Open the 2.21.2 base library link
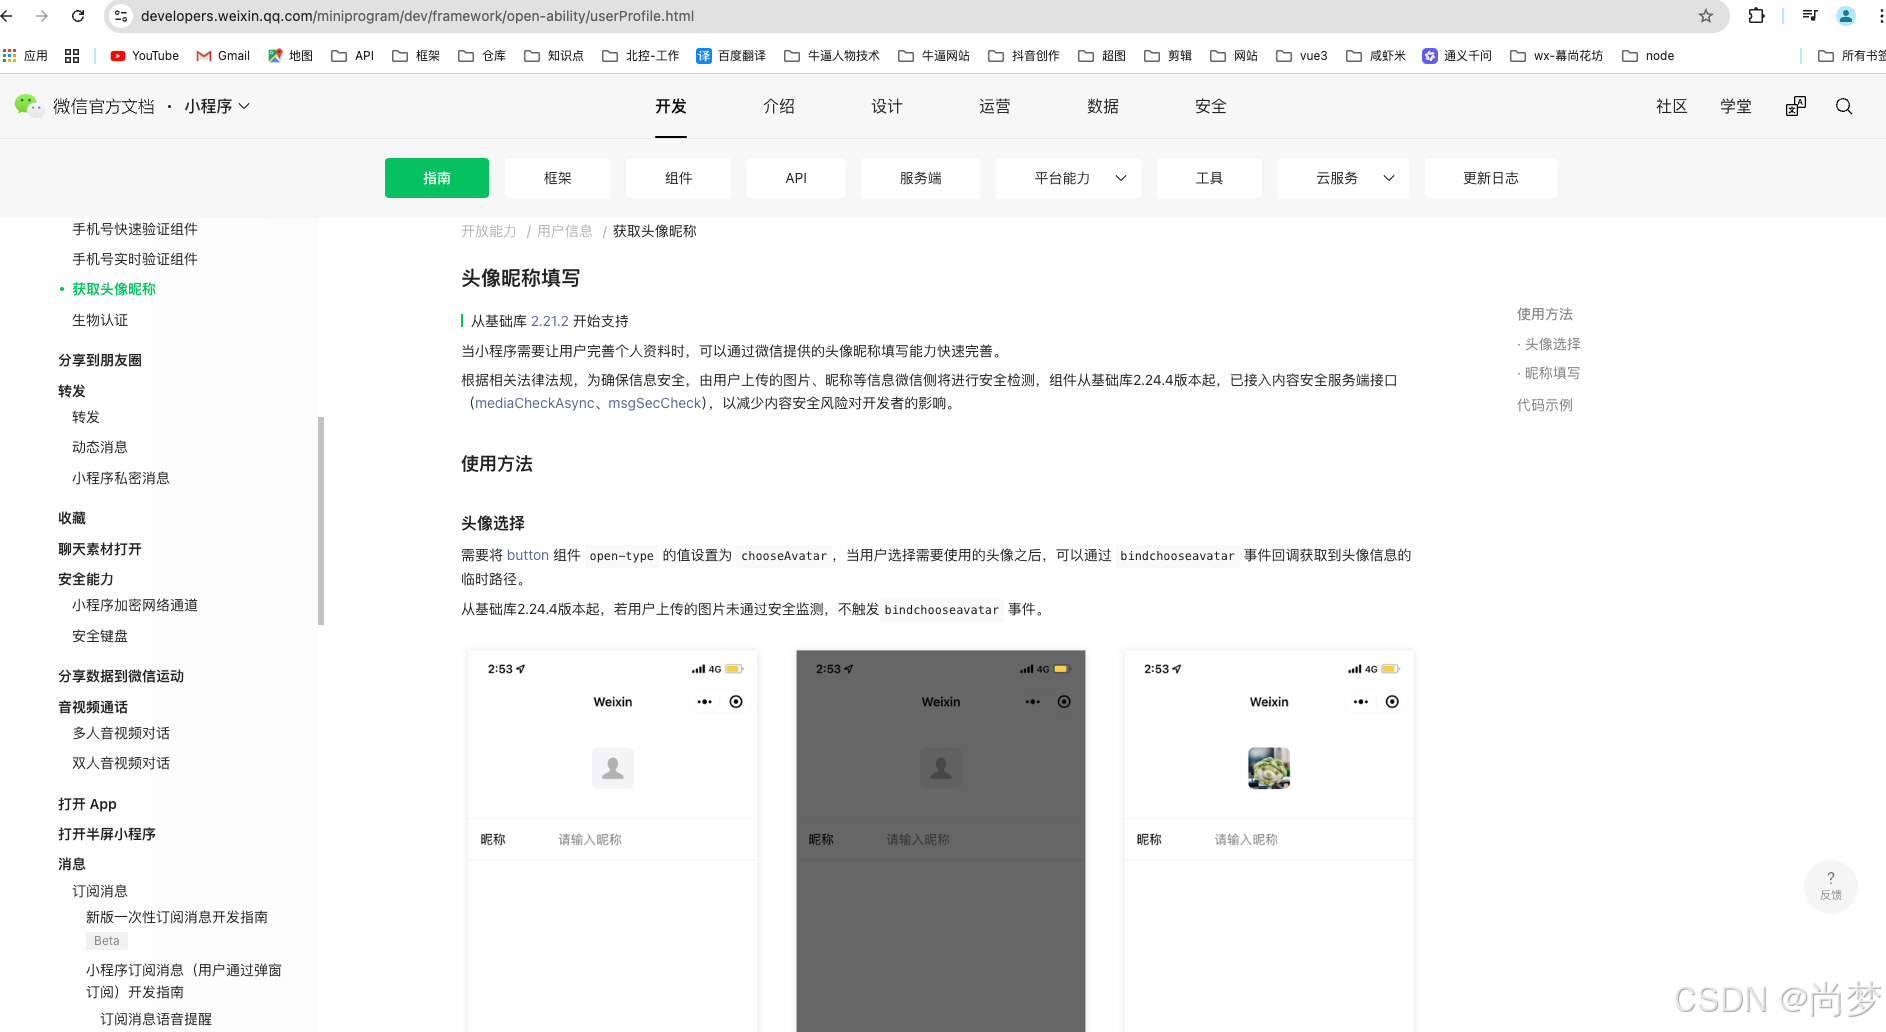 550,321
